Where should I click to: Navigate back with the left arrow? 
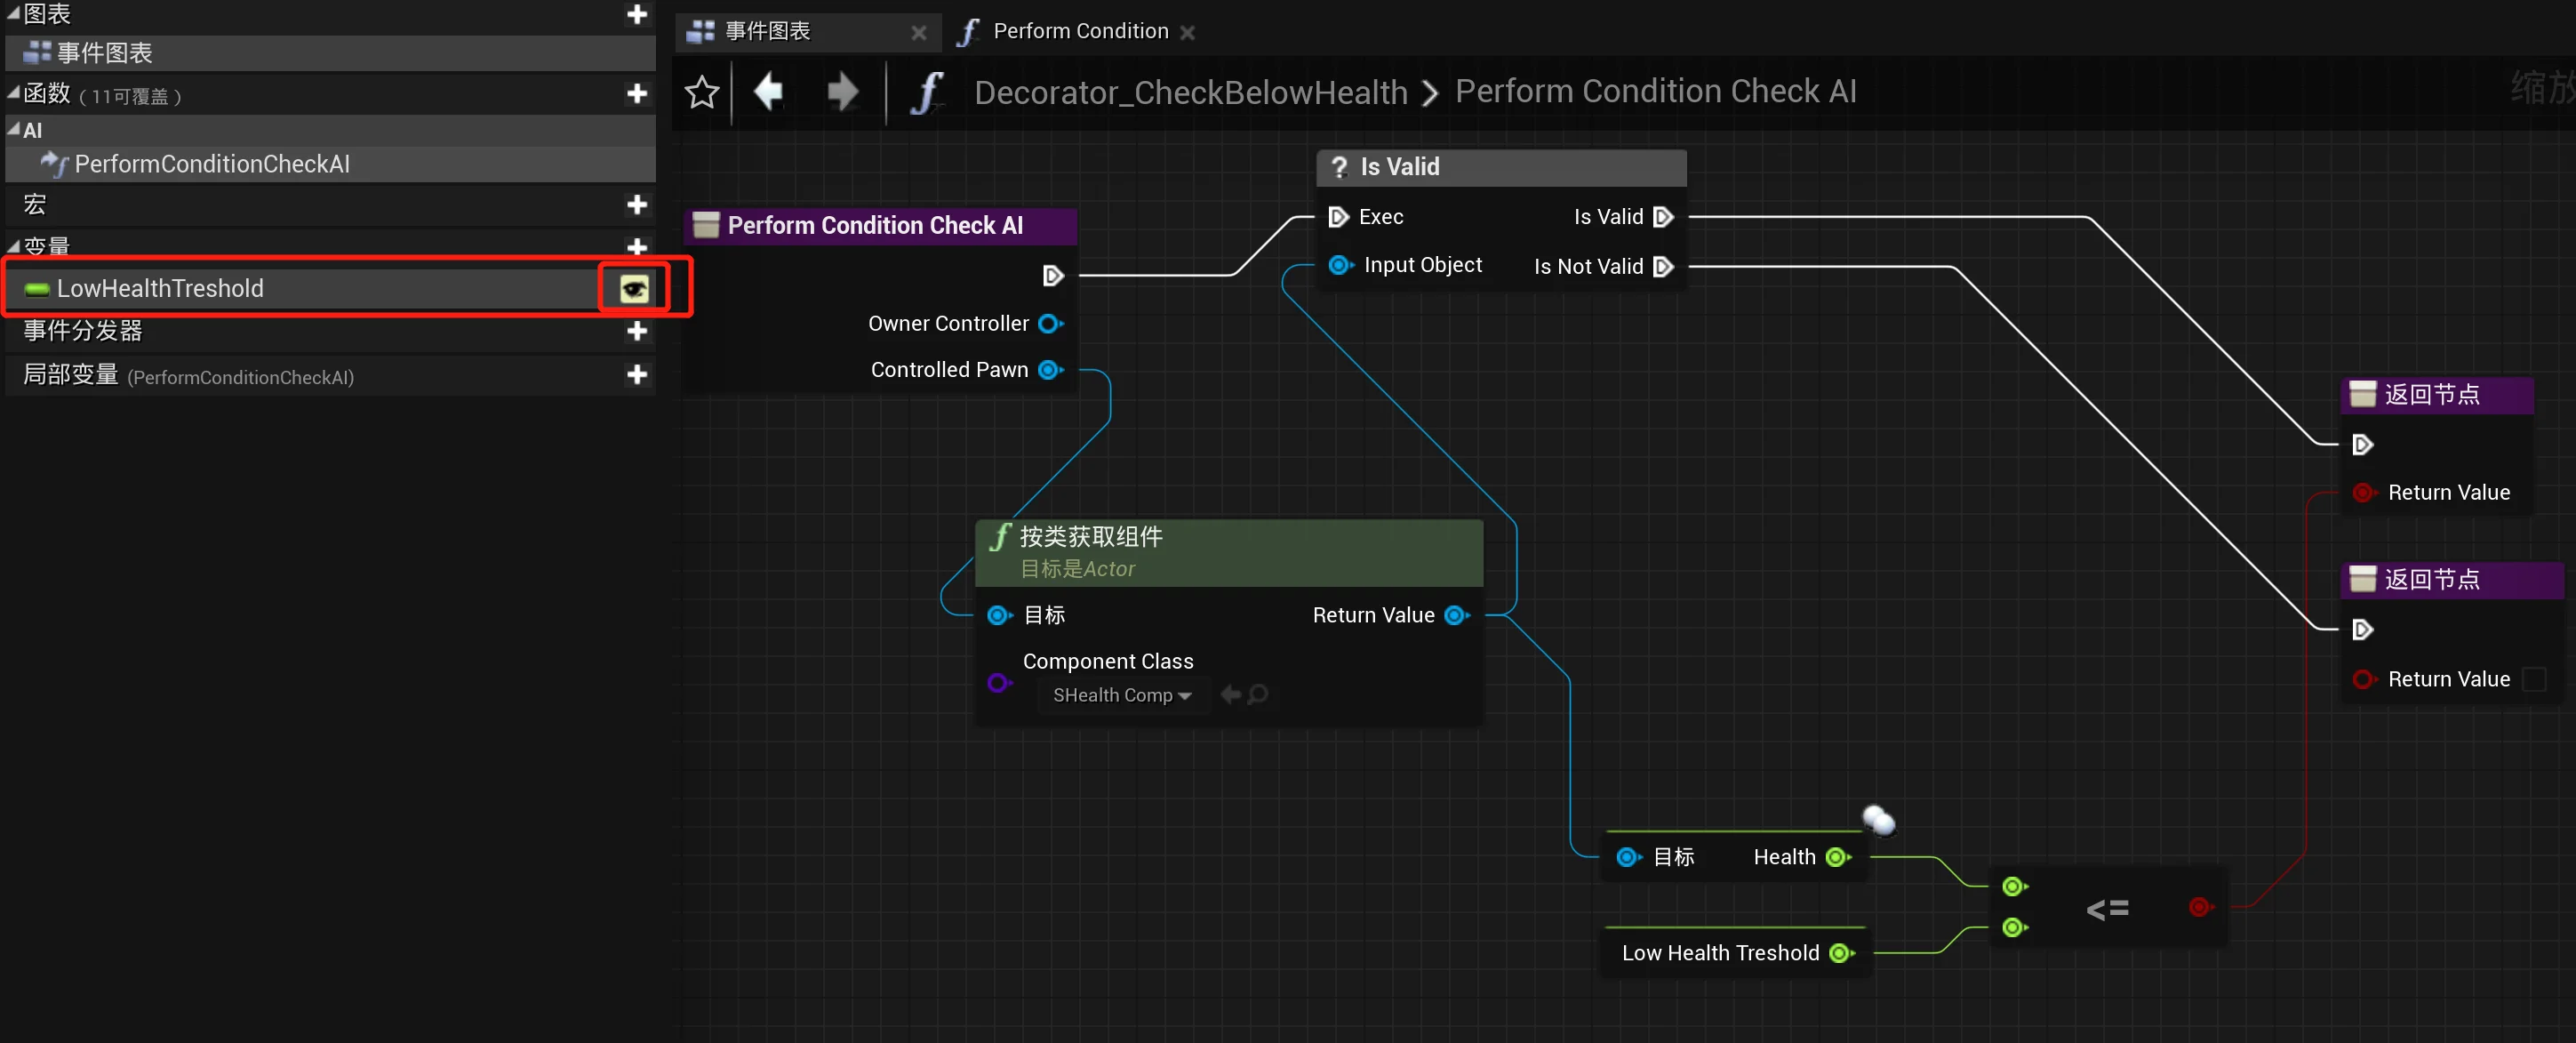click(768, 92)
